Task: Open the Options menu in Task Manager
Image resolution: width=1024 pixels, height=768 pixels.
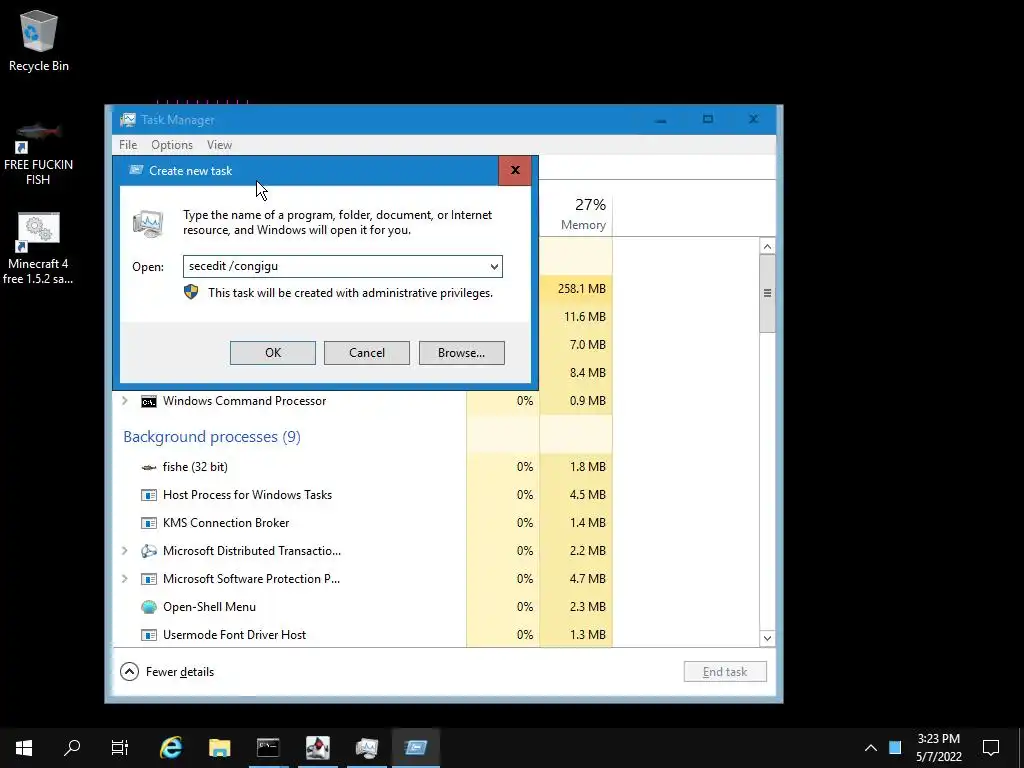Action: tap(172, 145)
